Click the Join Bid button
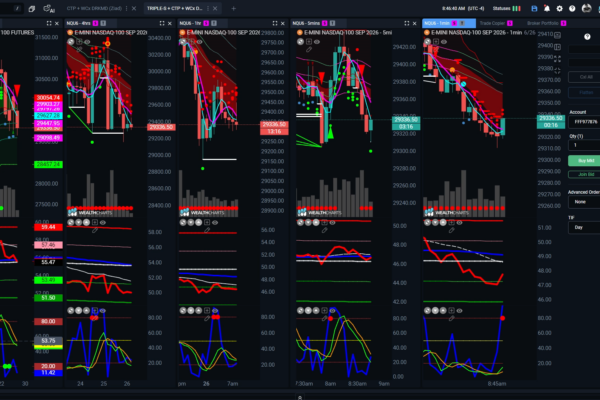Viewport: 600px width, 400px height. 584,174
